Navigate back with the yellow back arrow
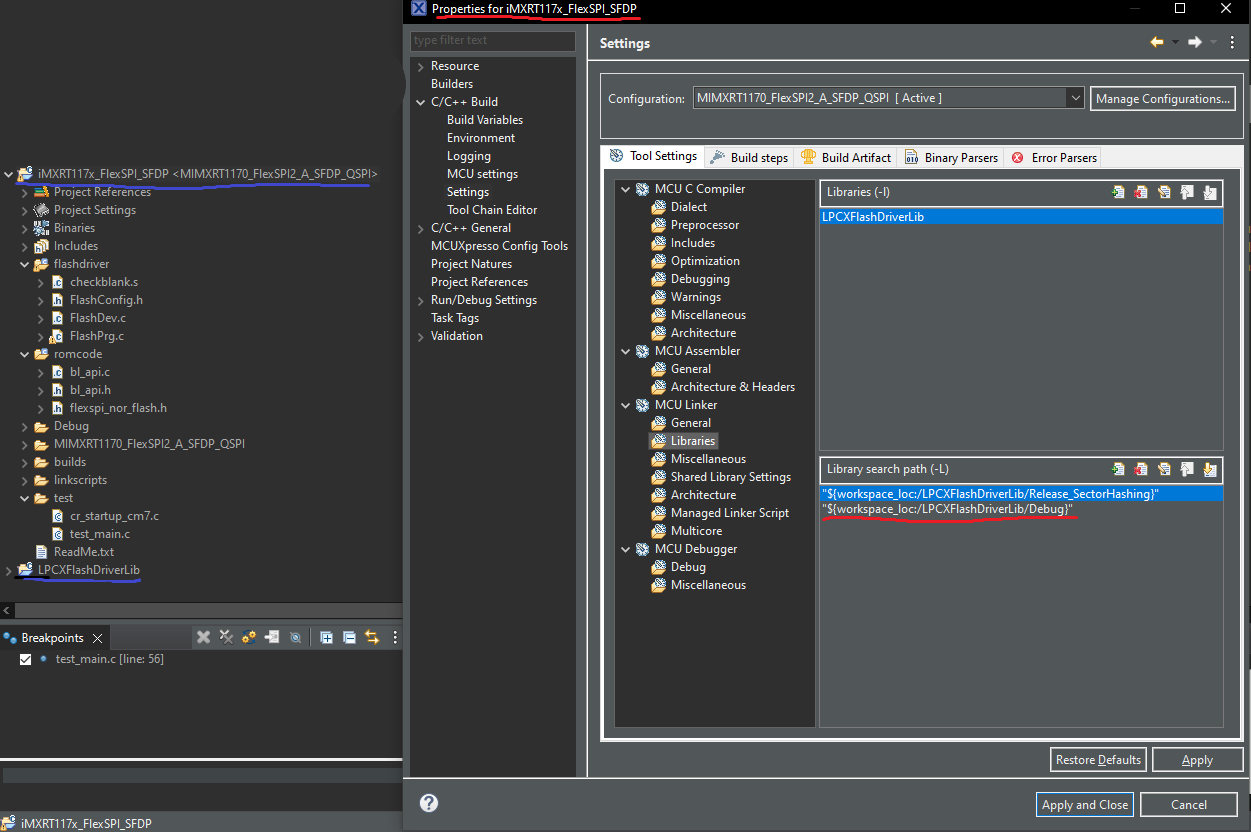The width and height of the screenshot is (1251, 832). point(1158,42)
